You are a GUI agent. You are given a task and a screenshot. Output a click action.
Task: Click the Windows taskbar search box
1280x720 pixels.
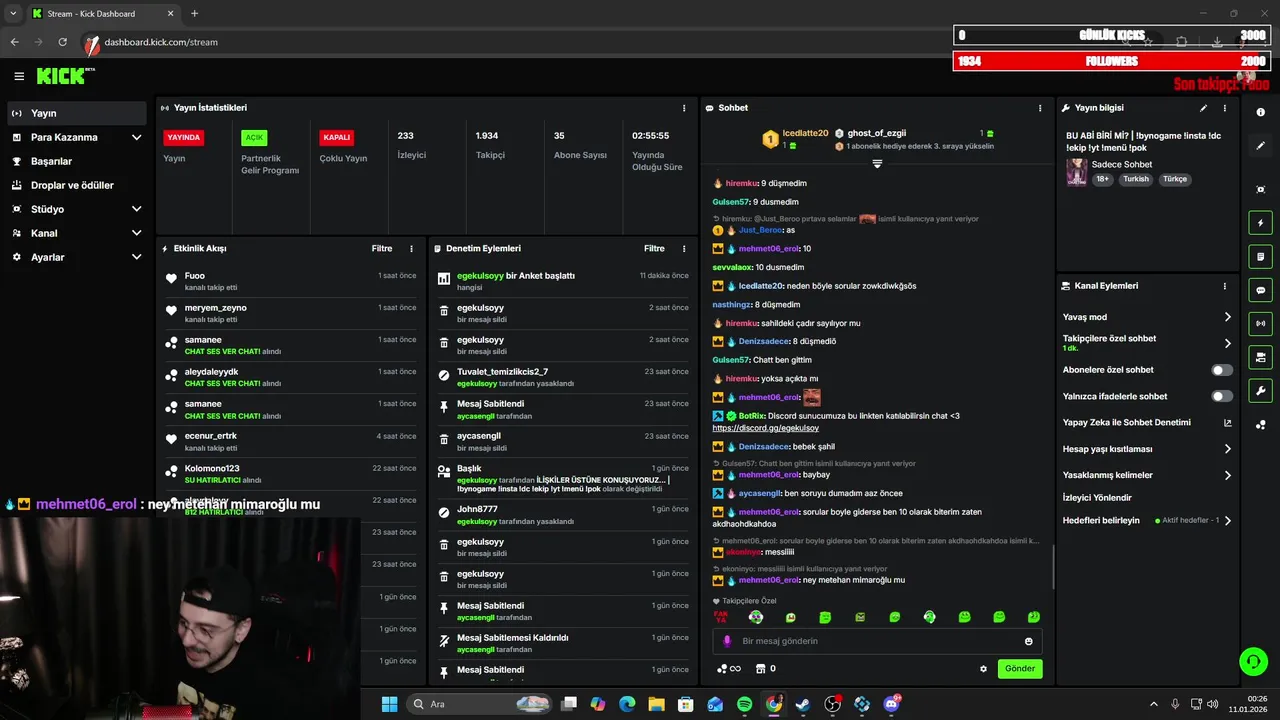(x=478, y=704)
